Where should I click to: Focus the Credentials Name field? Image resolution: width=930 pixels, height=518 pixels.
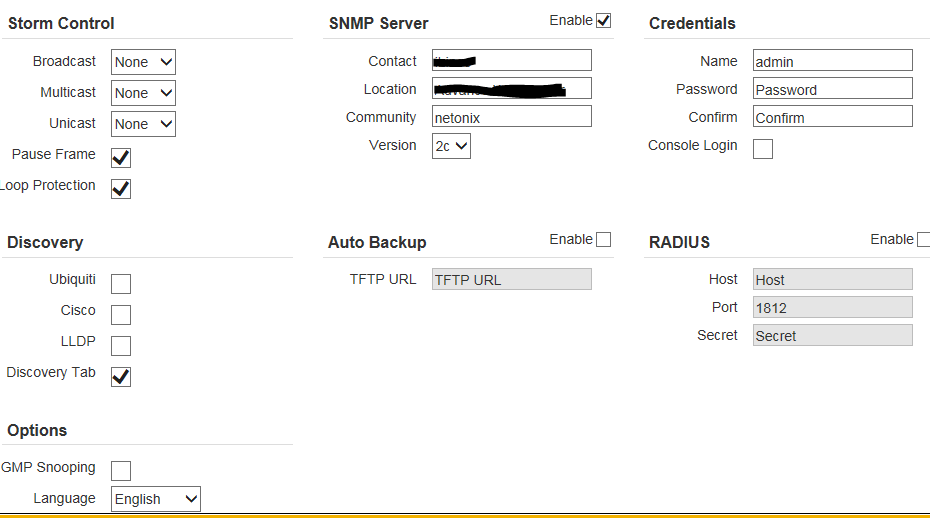click(832, 61)
